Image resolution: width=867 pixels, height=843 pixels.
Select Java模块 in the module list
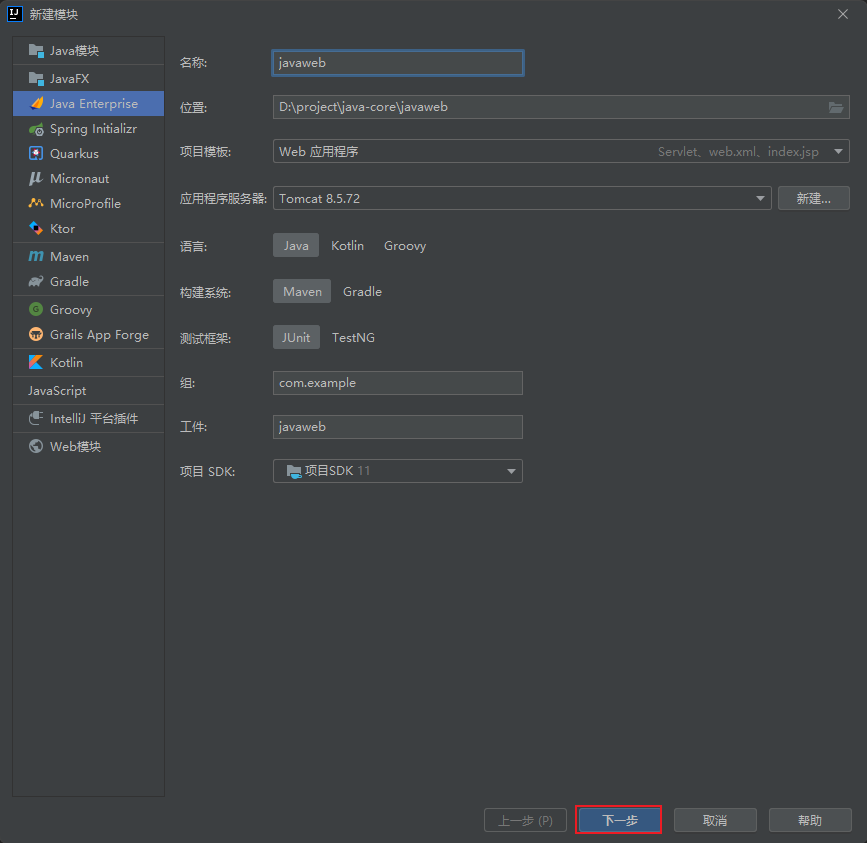88,51
